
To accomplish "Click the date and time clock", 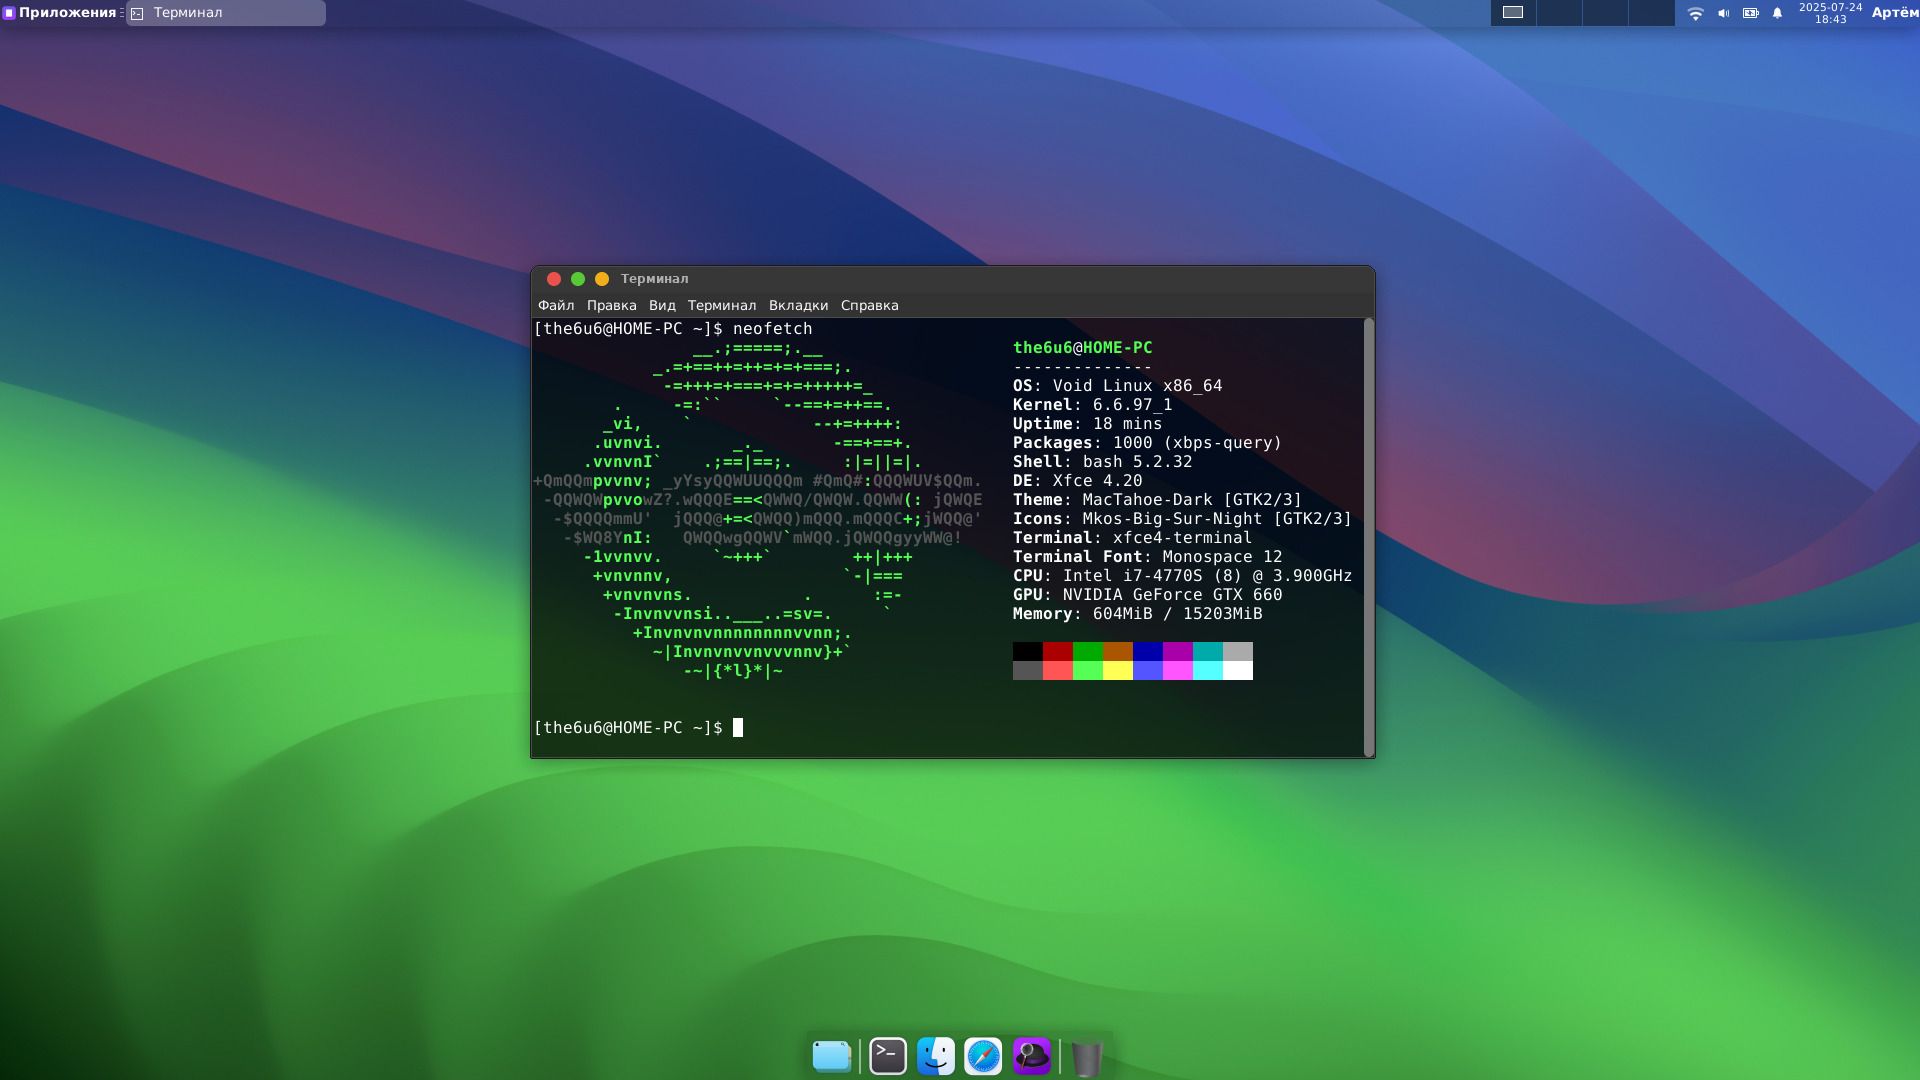I will tap(1830, 13).
